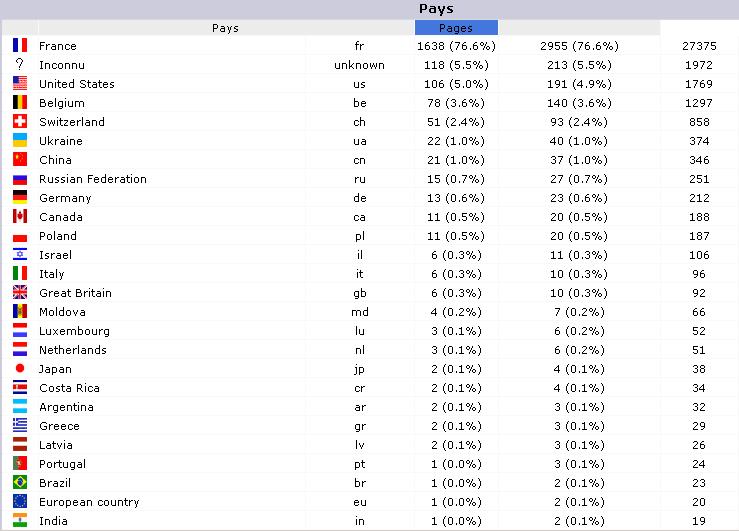739x531 pixels.
Task: Click the Pays column header
Action: [x=225, y=28]
